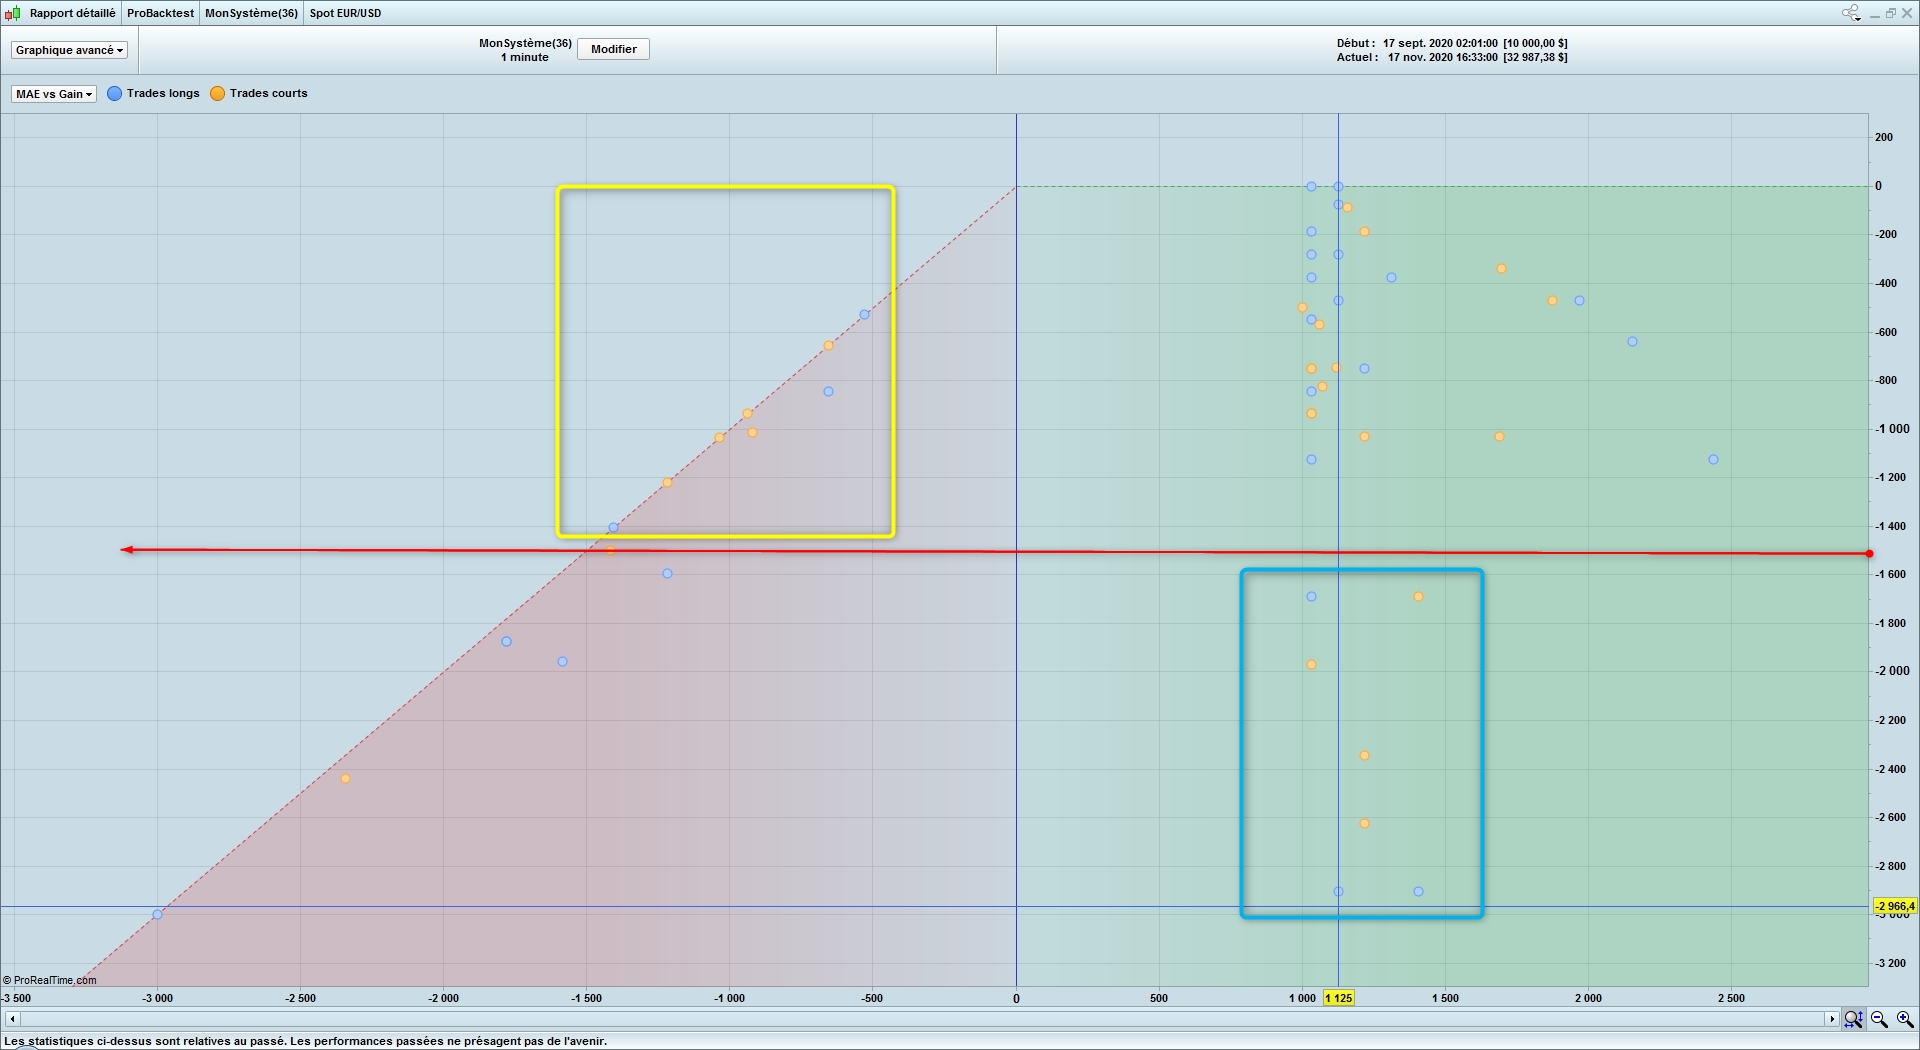Select the long trade point losing 3 000

[x=157, y=914]
